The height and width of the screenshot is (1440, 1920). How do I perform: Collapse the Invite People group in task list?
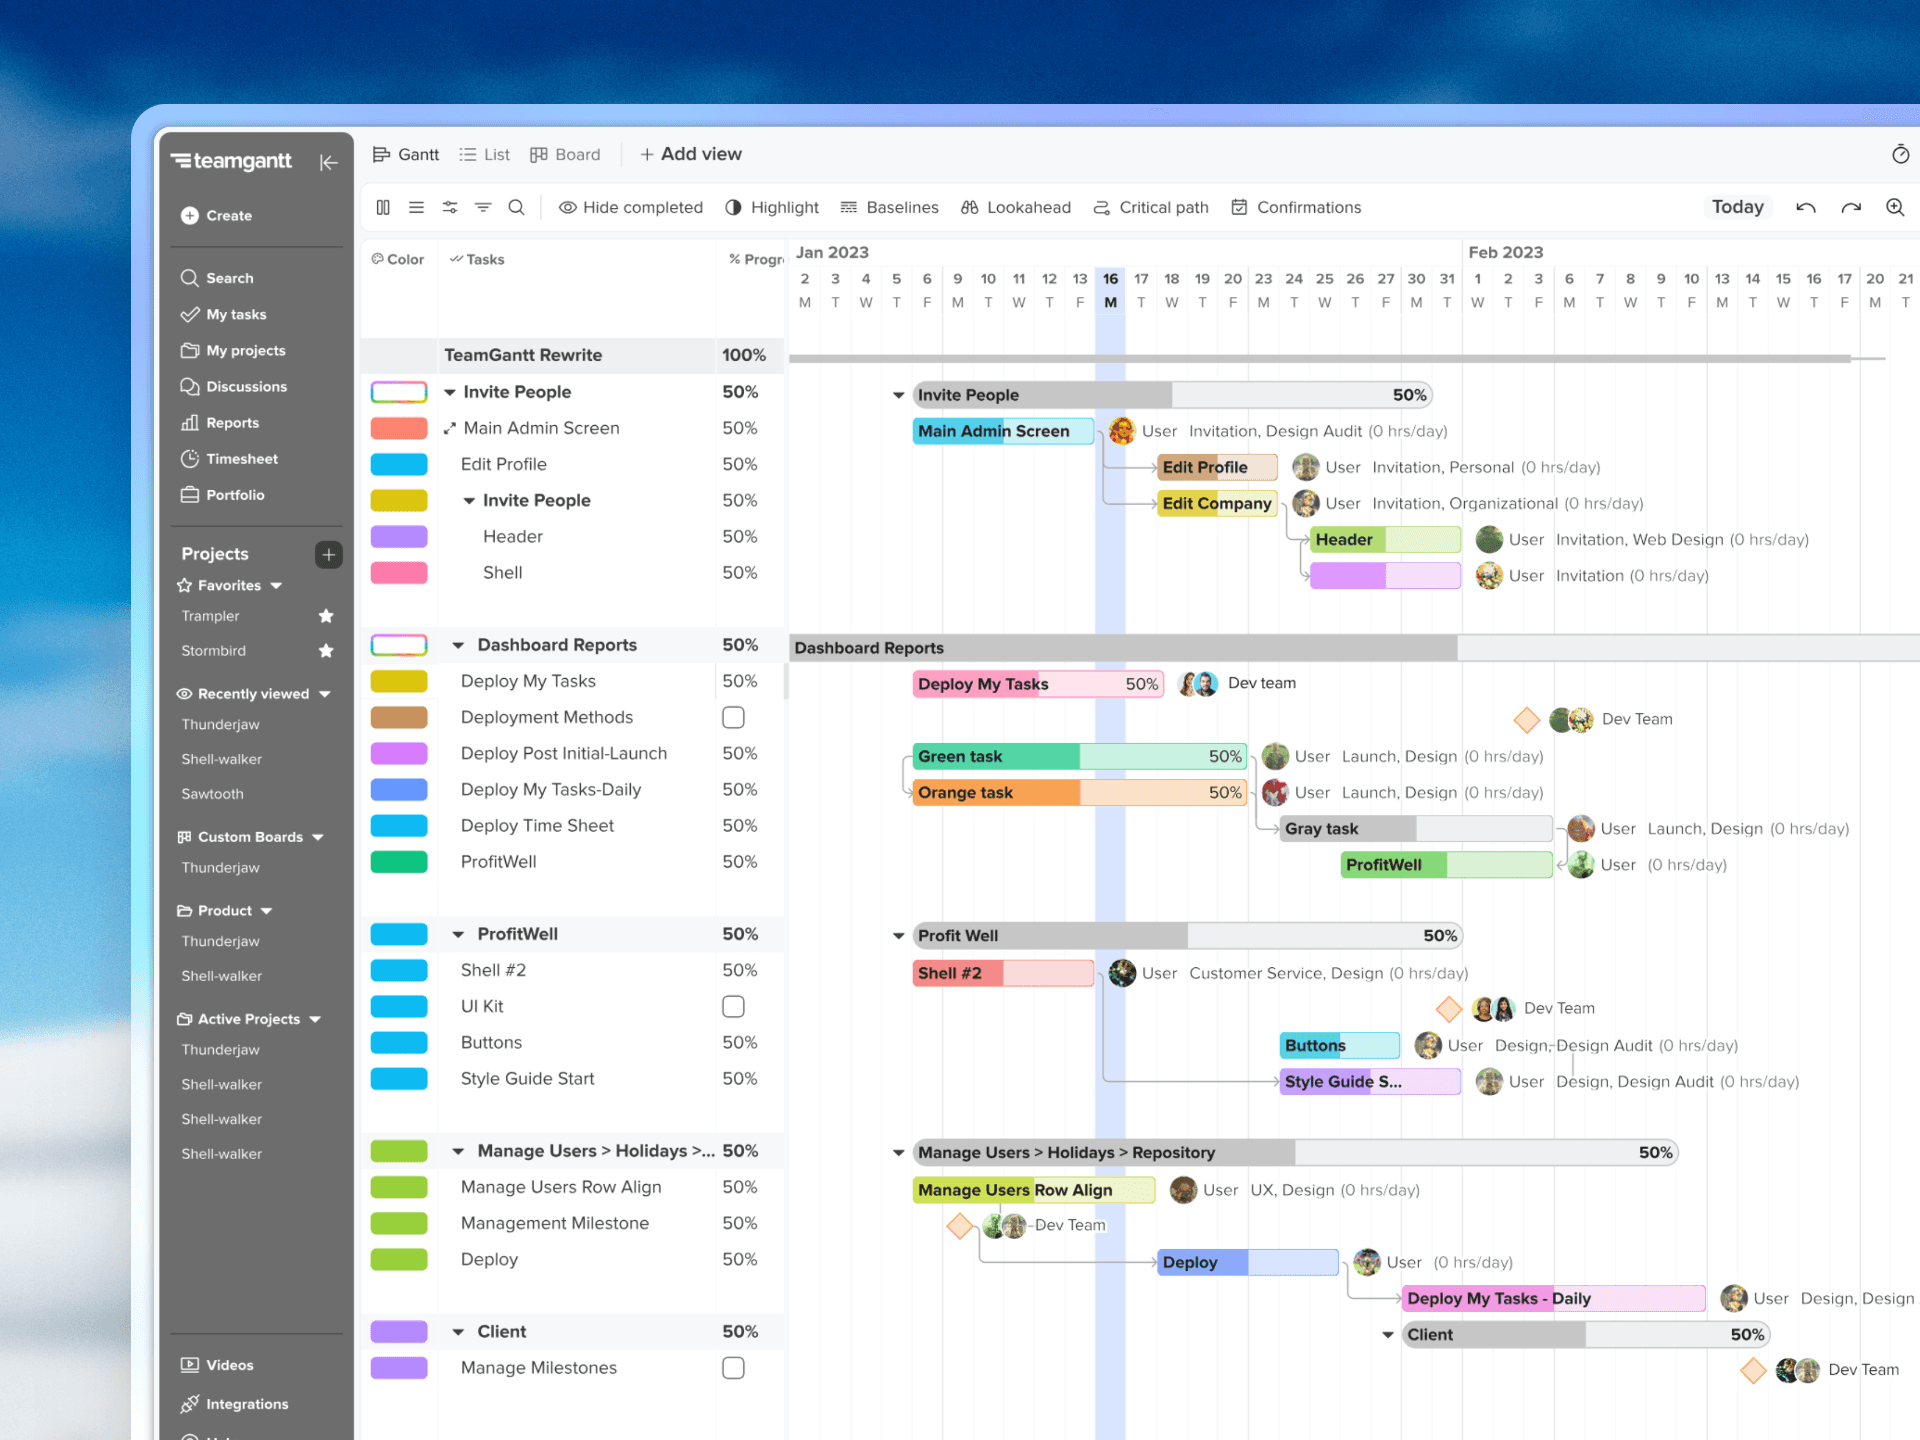coord(450,392)
